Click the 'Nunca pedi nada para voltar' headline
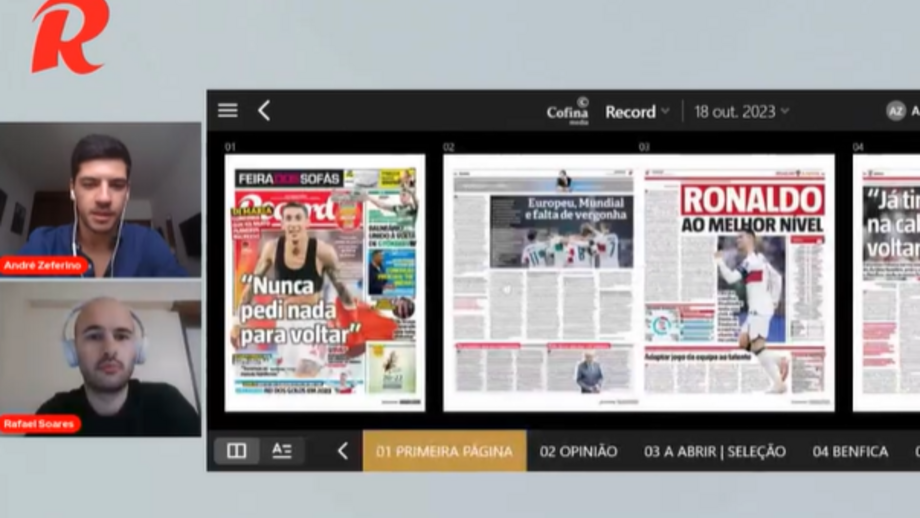The image size is (920, 518). click(300, 310)
